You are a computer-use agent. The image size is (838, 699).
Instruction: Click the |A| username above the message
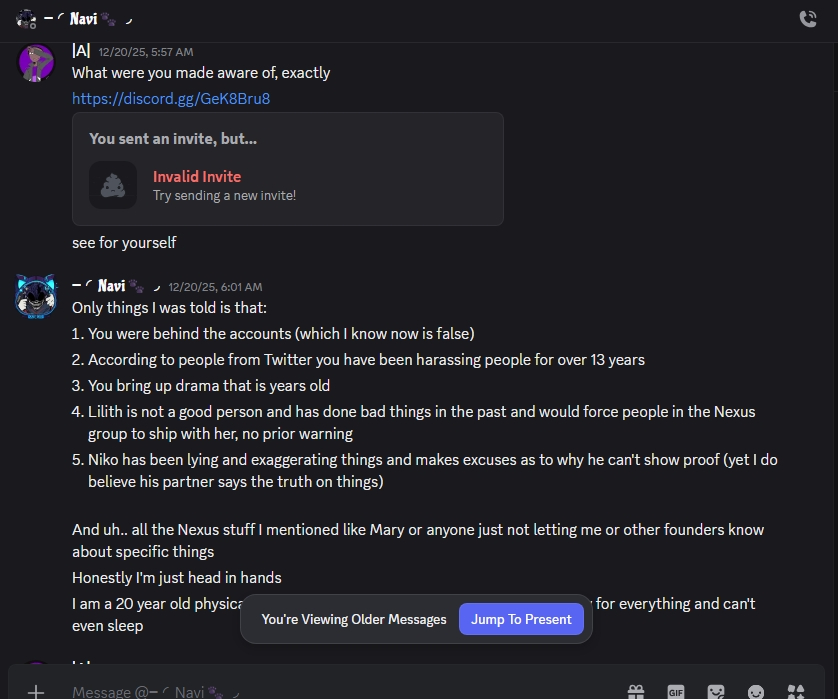point(81,51)
